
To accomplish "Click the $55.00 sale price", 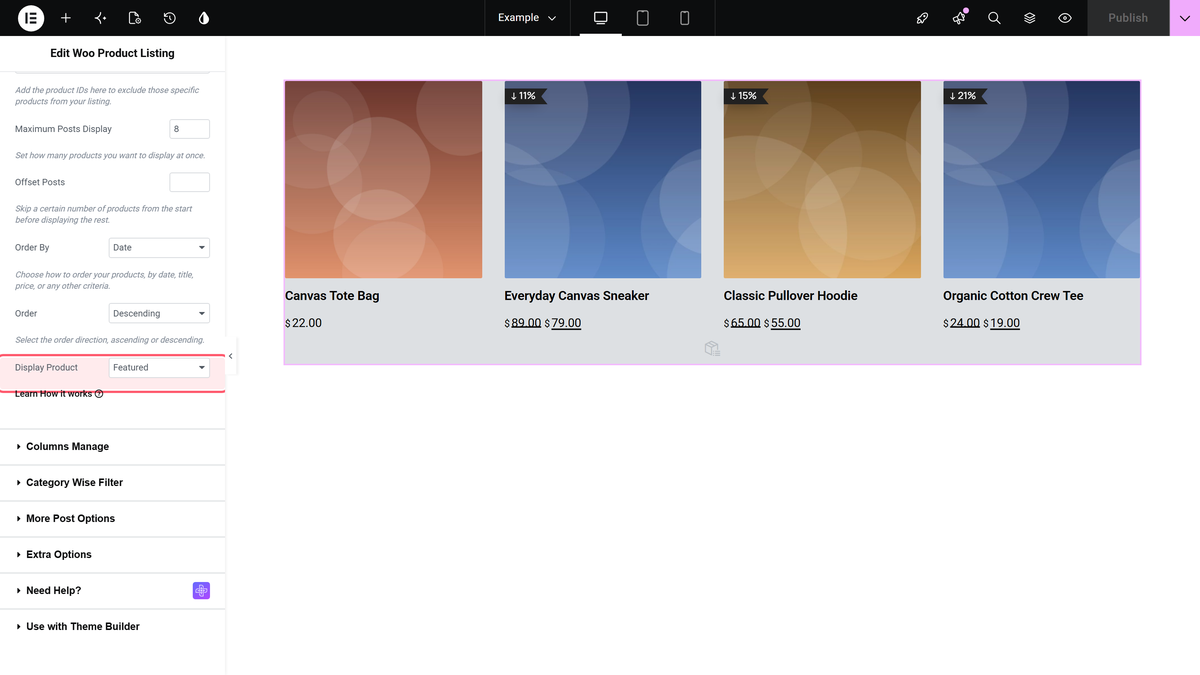I will coord(782,323).
